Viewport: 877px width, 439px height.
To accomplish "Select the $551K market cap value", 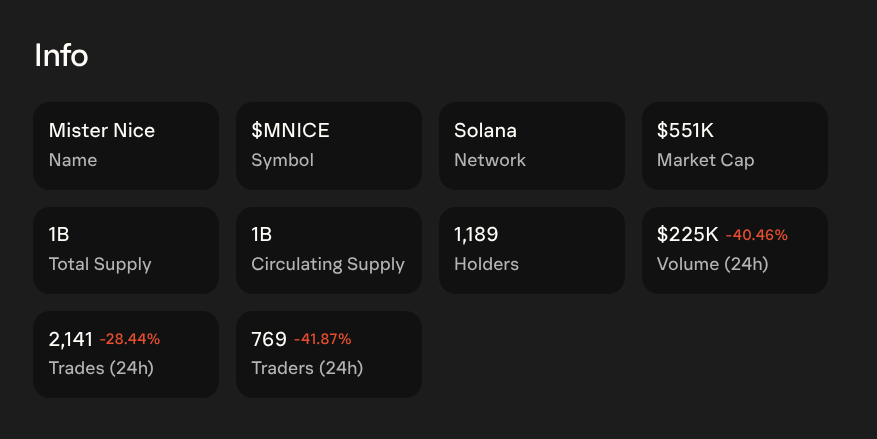I will pyautogui.click(x=685, y=130).
